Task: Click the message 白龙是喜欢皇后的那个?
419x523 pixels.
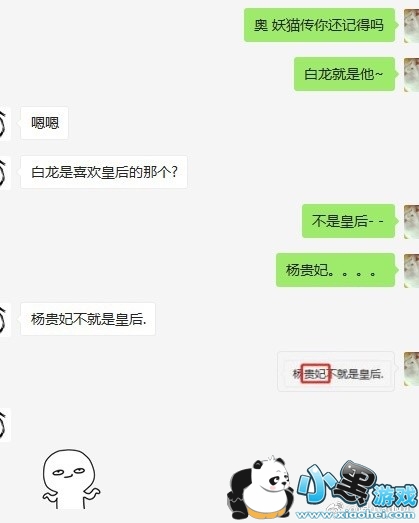Action: (104, 172)
